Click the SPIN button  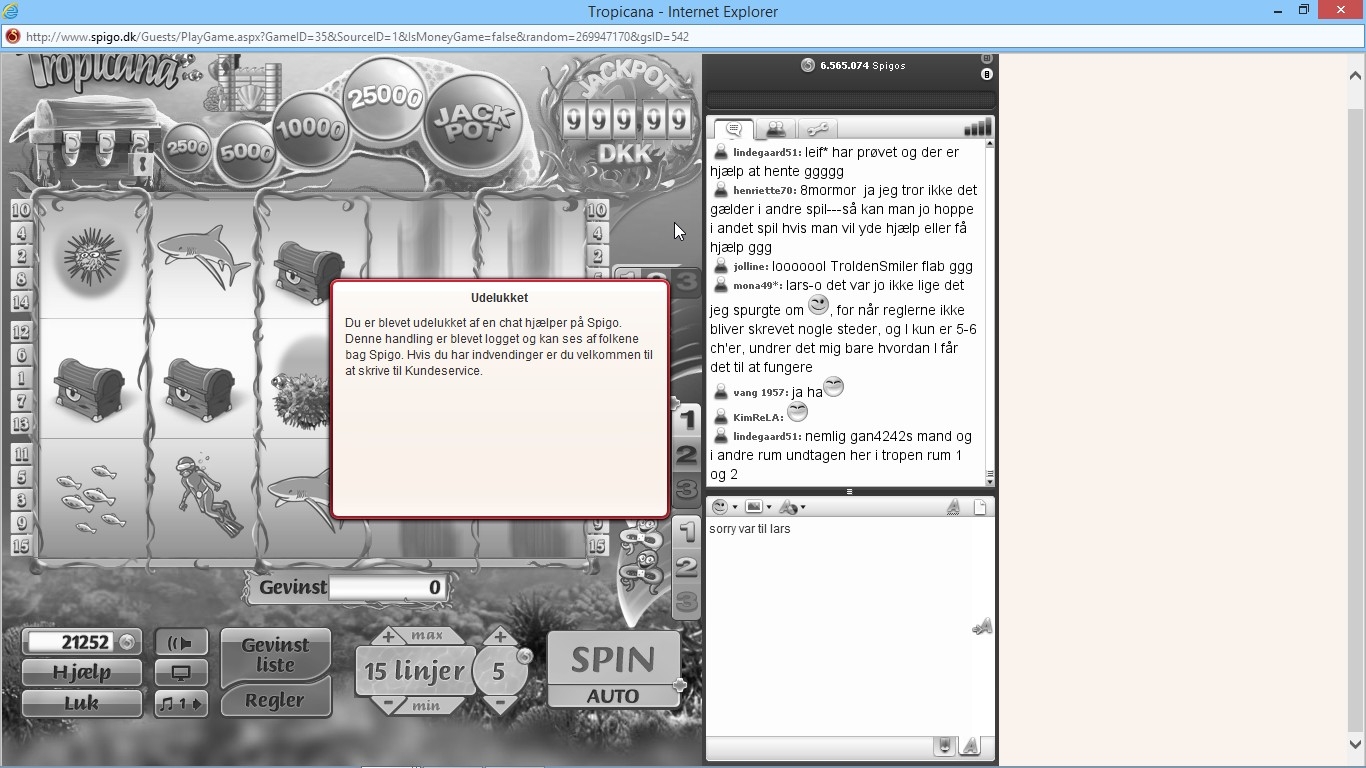point(613,660)
